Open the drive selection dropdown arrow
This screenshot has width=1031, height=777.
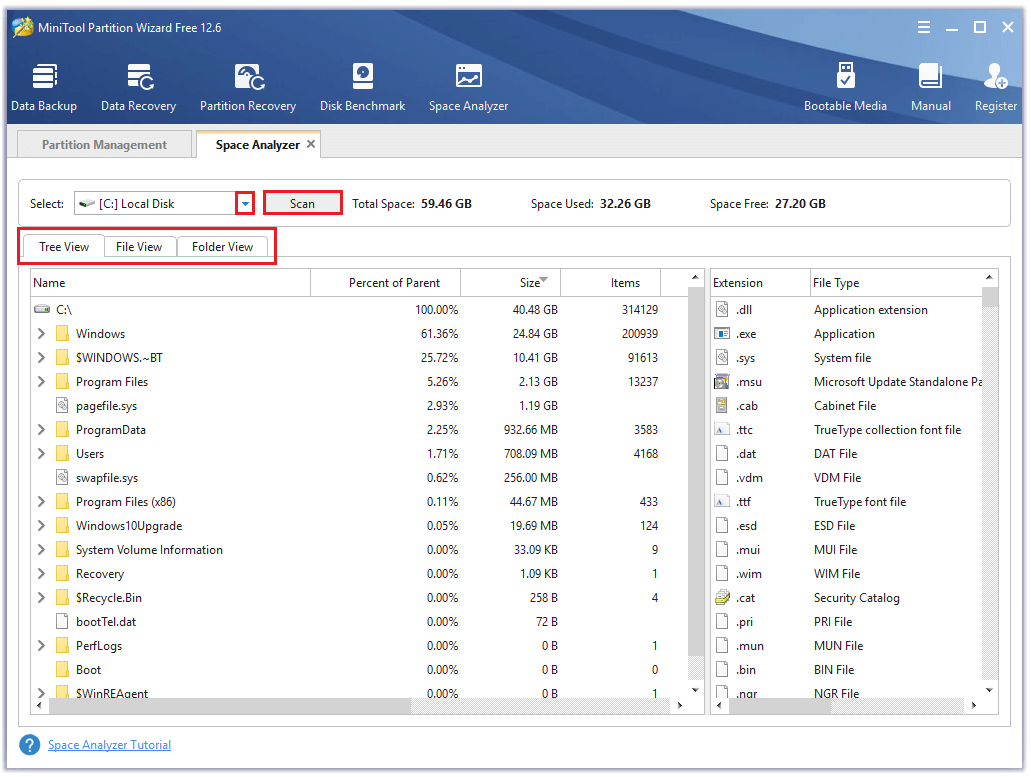click(245, 204)
